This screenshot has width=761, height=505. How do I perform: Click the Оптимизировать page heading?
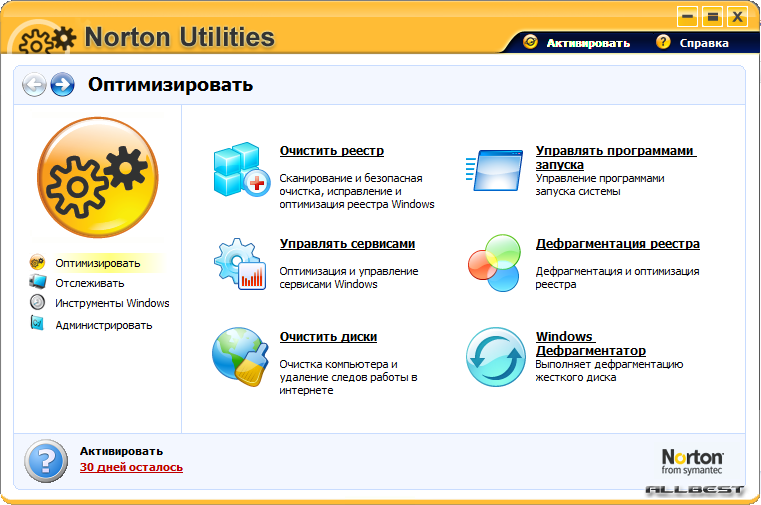tap(170, 84)
